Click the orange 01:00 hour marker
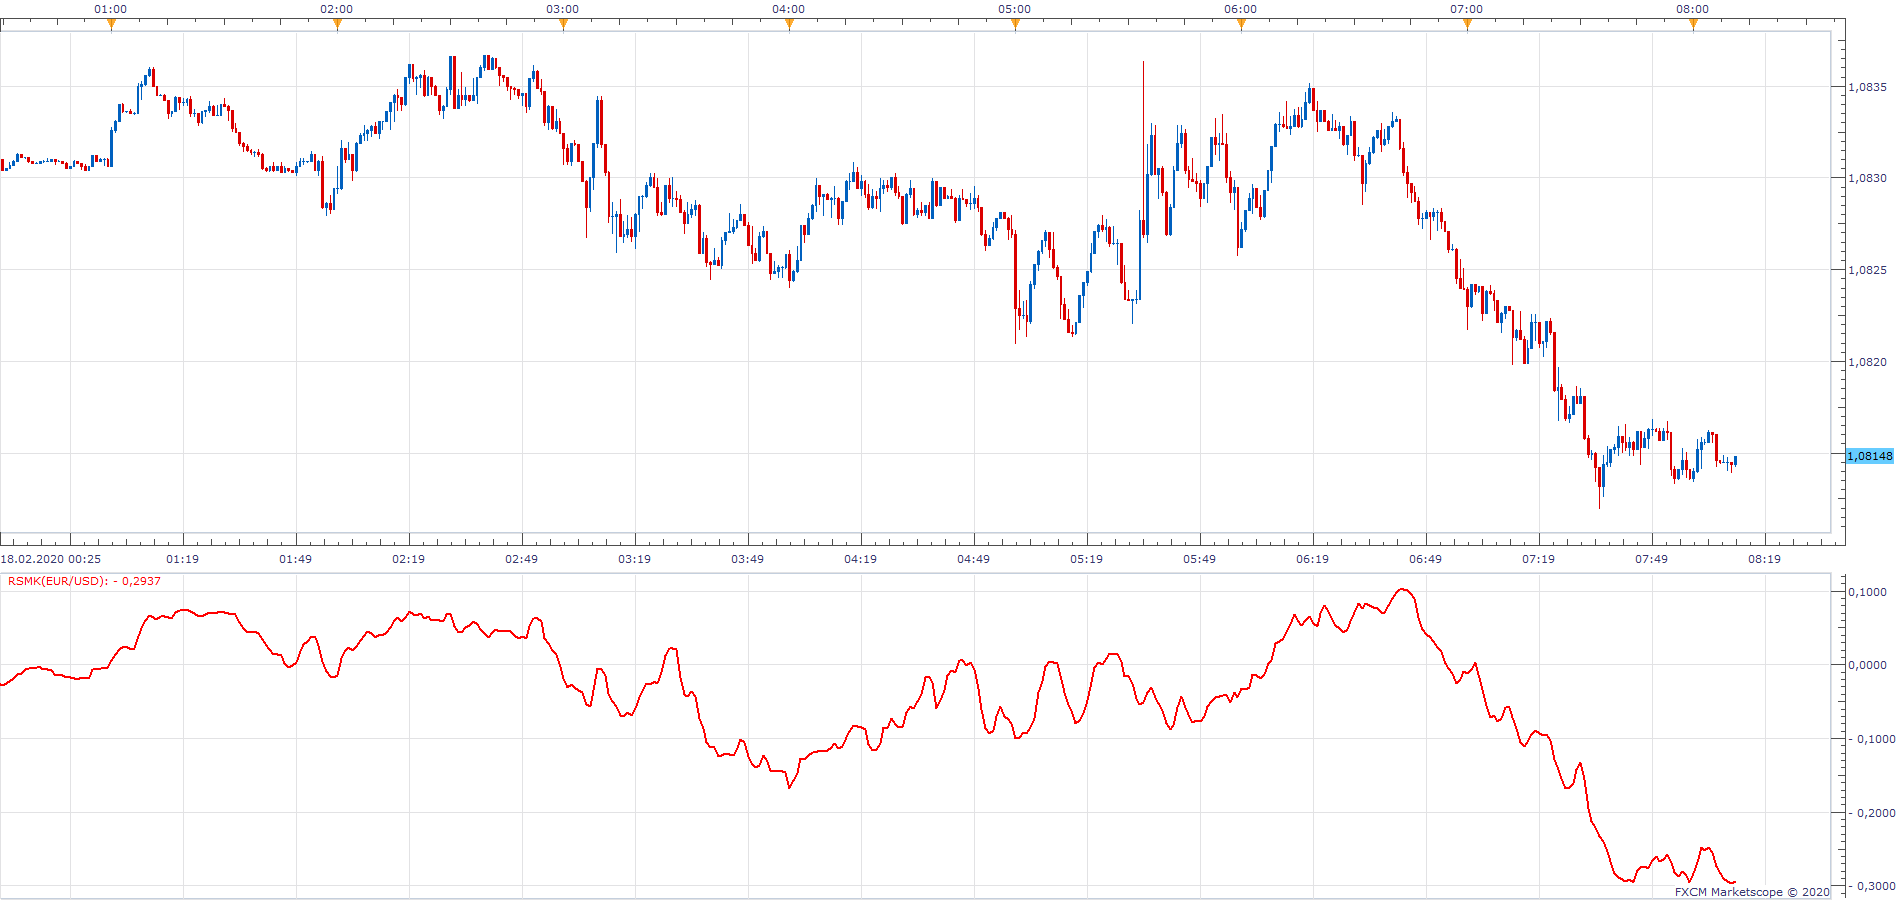 [x=111, y=25]
